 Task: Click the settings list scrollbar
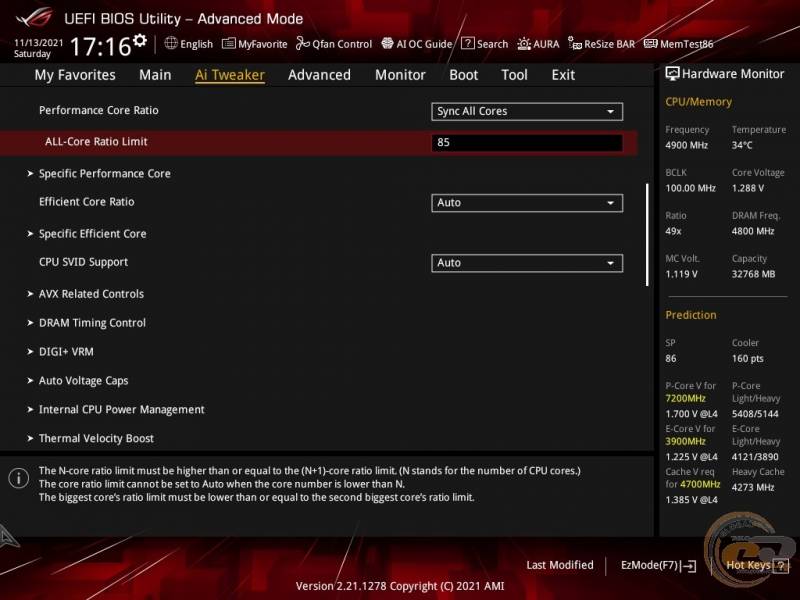(647, 235)
